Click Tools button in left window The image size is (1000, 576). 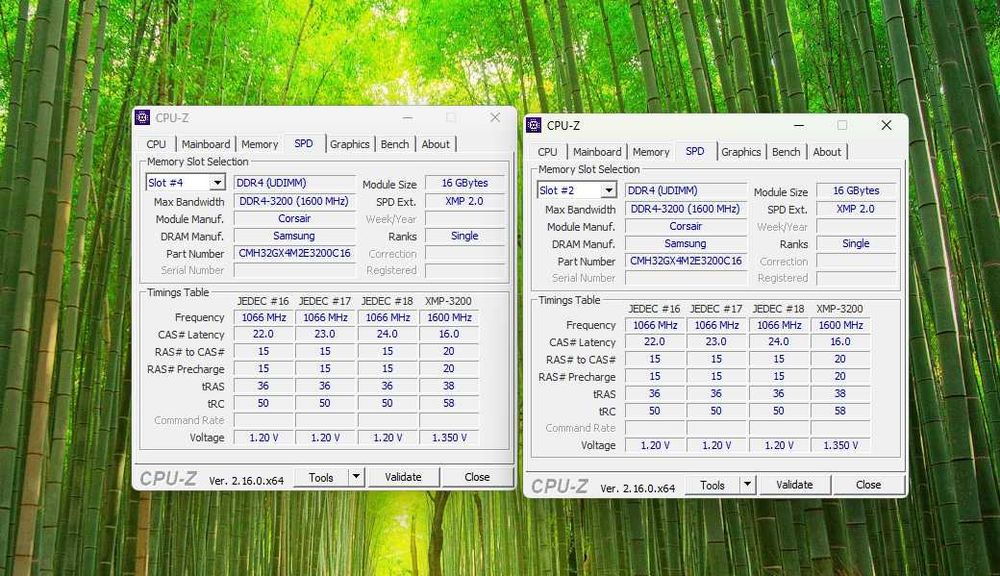(321, 477)
